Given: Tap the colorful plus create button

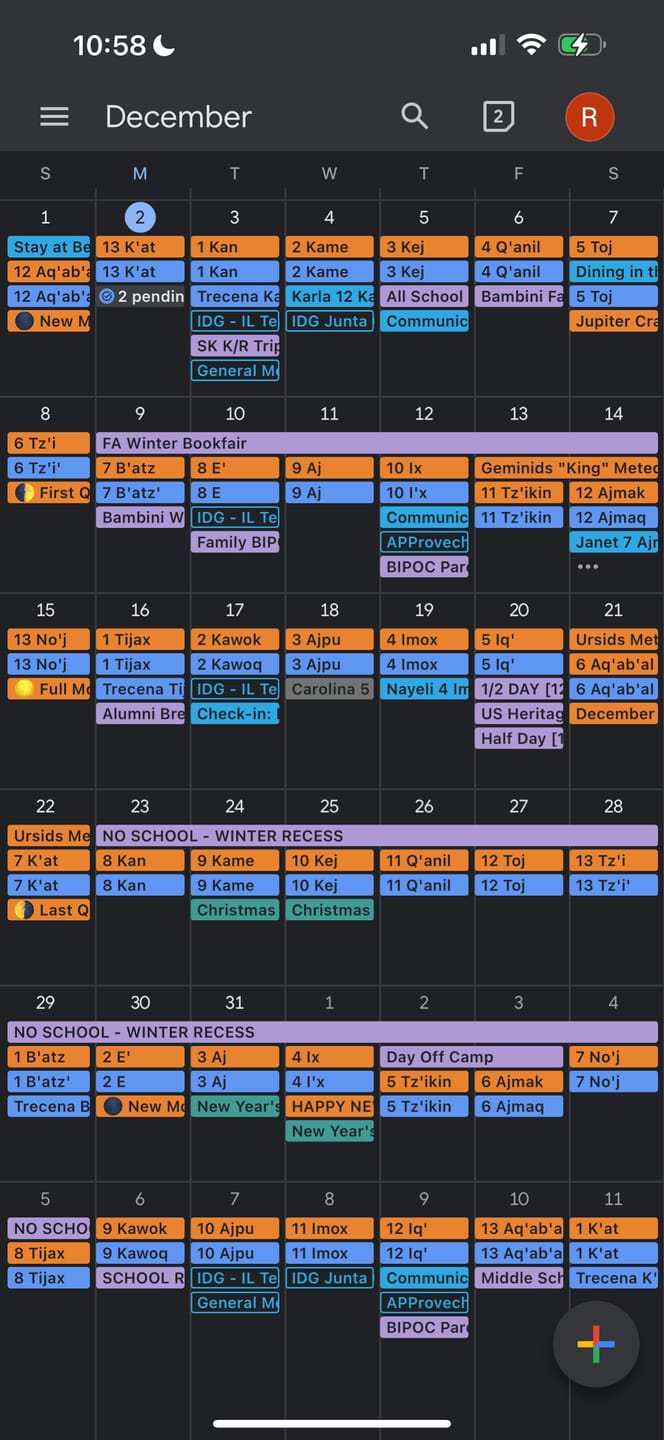Looking at the screenshot, I should click(596, 1344).
